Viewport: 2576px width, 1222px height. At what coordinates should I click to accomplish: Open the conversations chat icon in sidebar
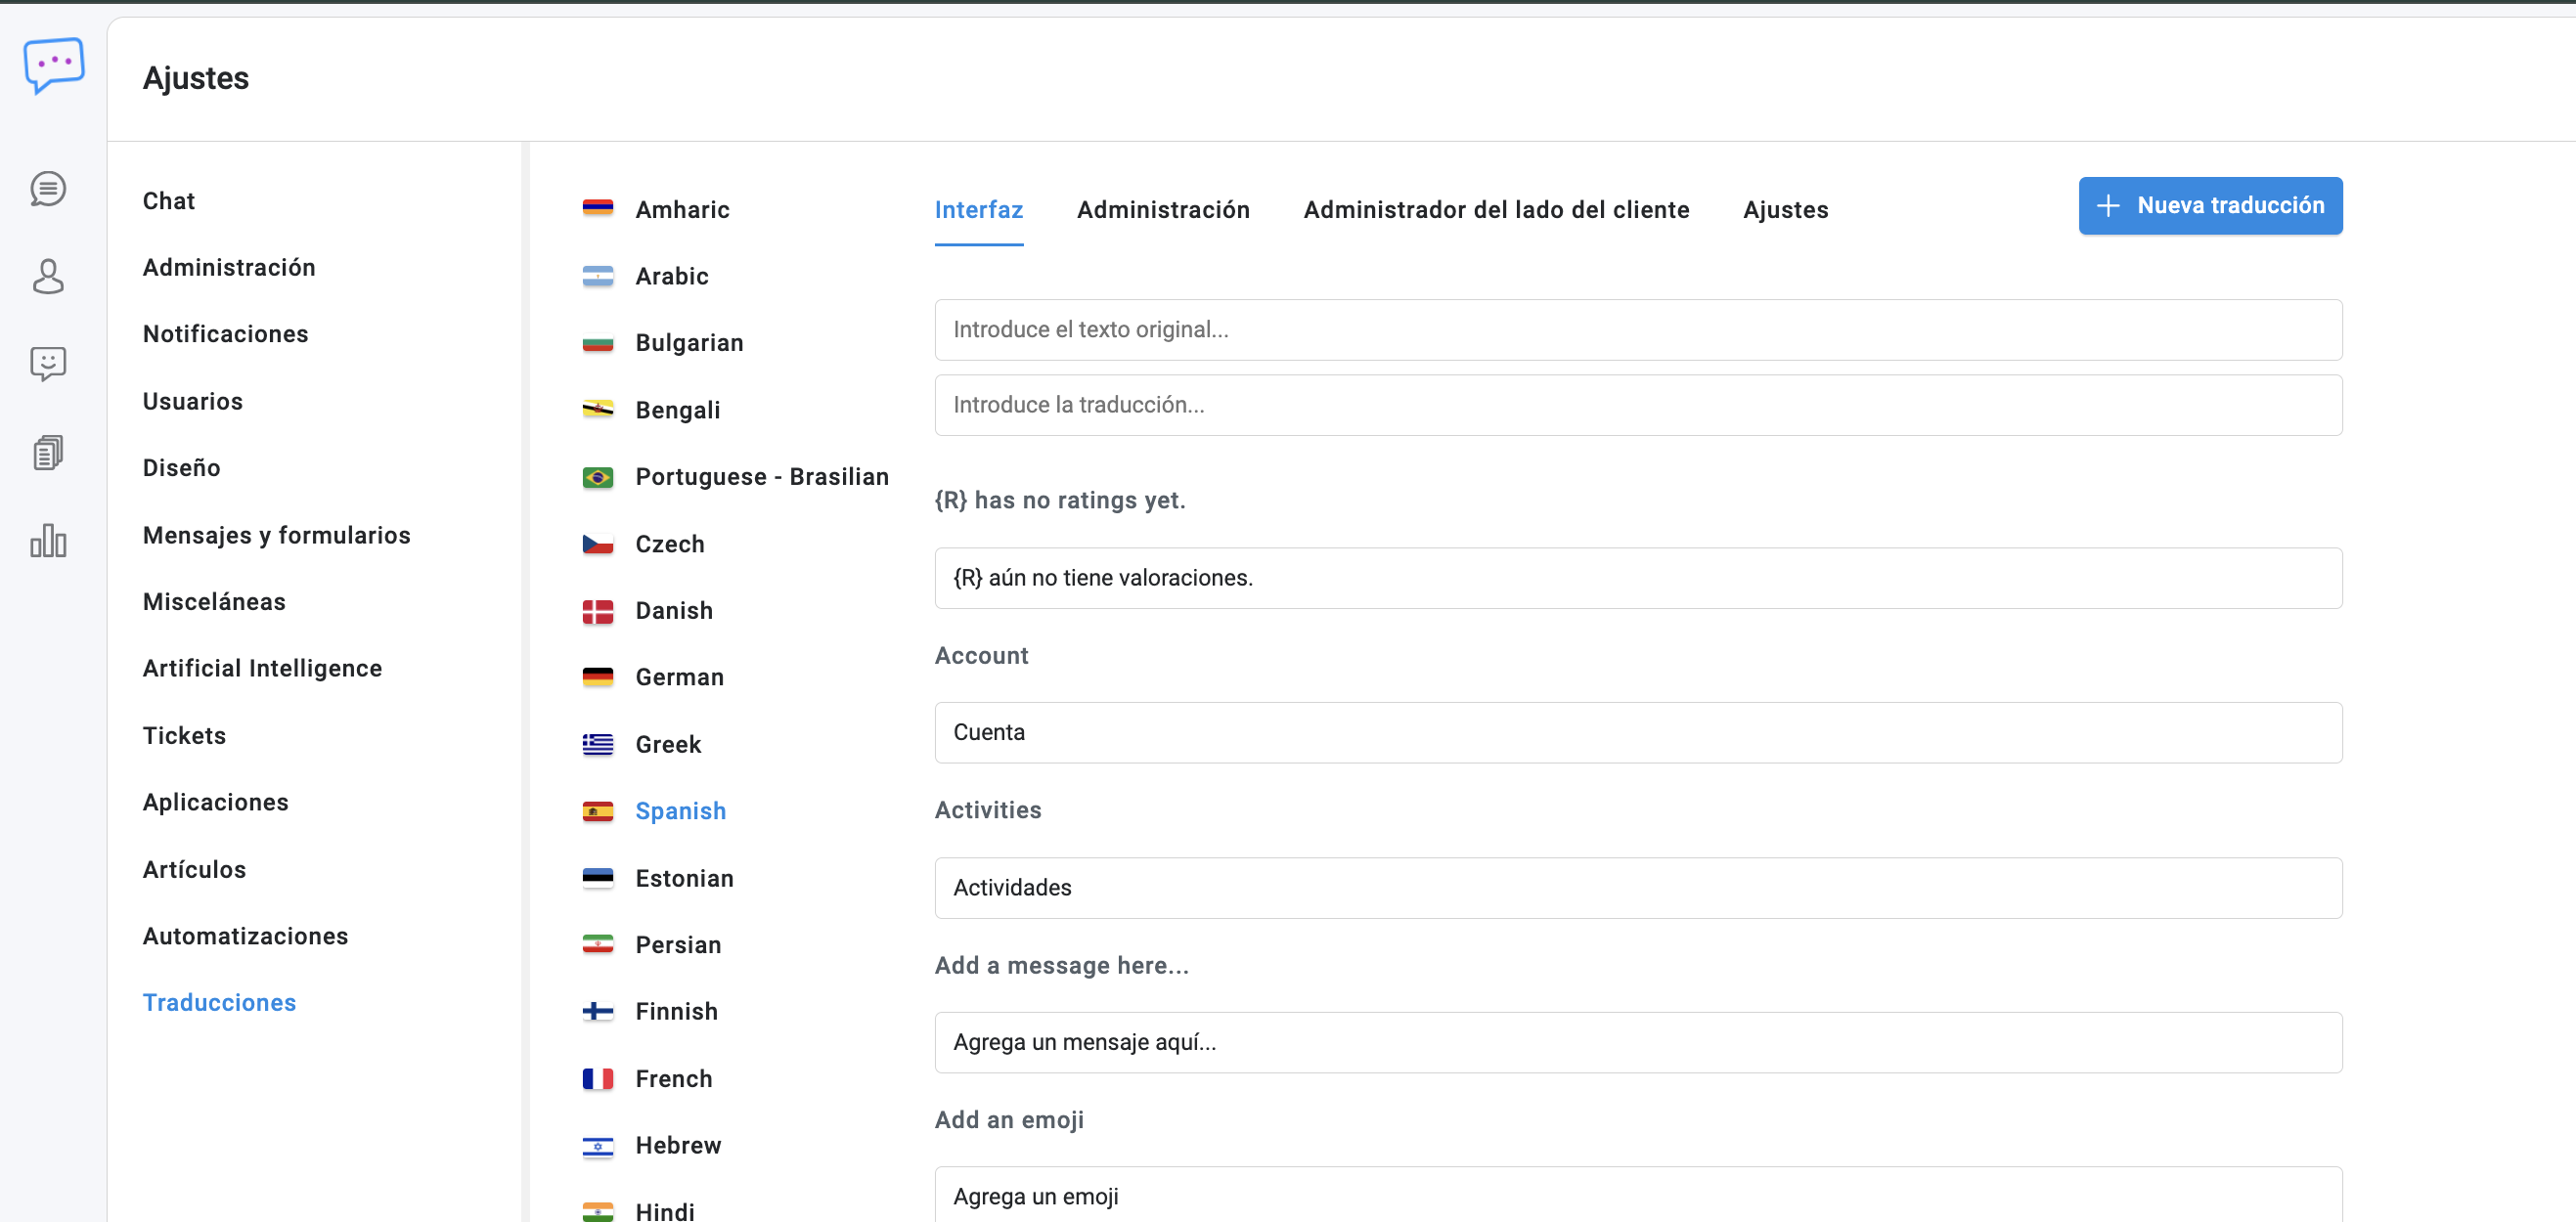[x=48, y=189]
